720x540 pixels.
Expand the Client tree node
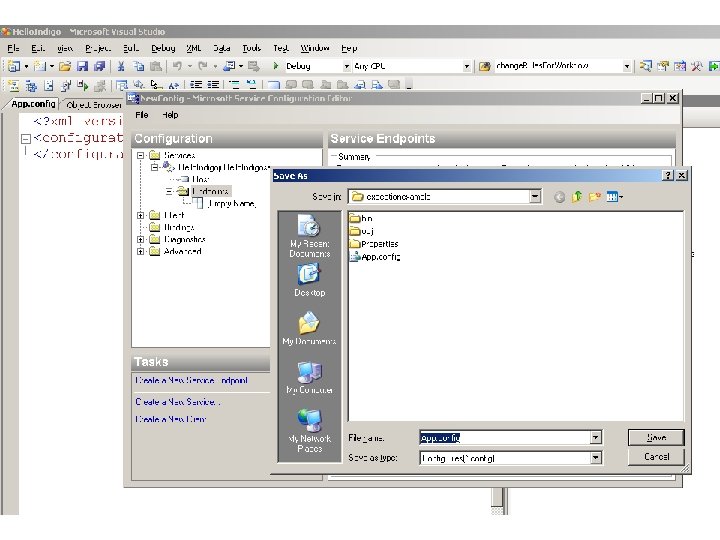click(141, 215)
